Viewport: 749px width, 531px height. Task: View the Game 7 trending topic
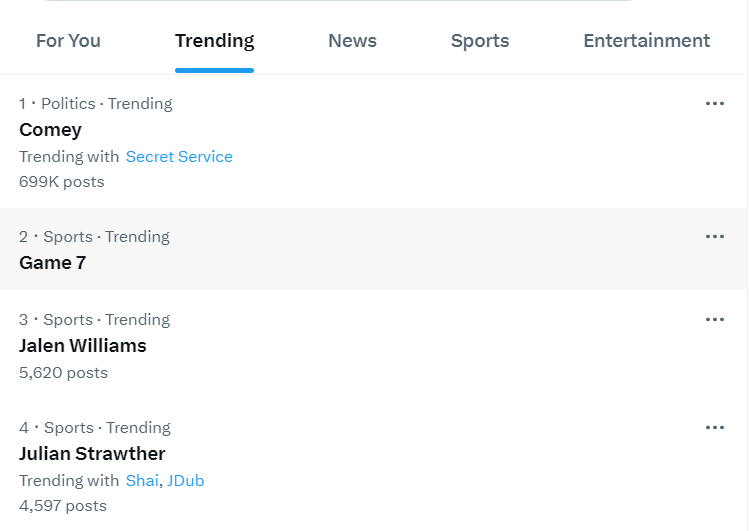click(52, 263)
